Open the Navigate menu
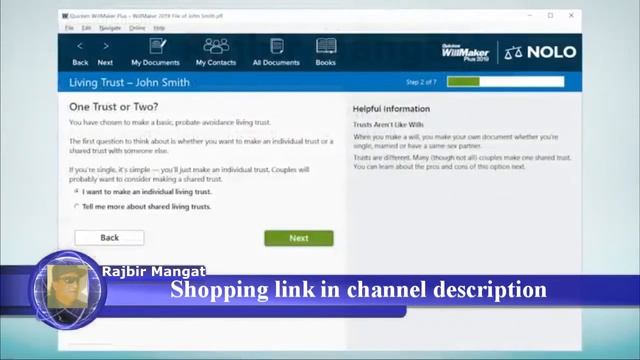Image resolution: width=640 pixels, height=360 pixels. pos(110,28)
